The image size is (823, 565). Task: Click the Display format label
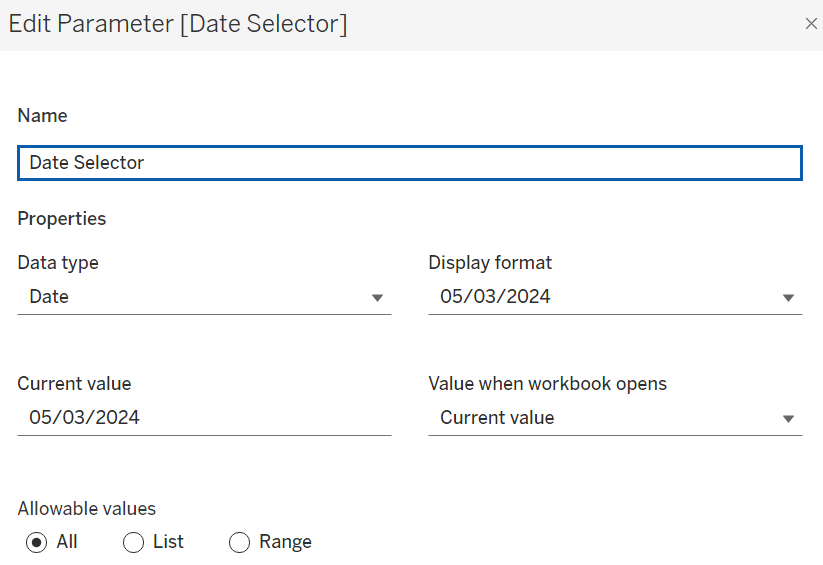(490, 263)
